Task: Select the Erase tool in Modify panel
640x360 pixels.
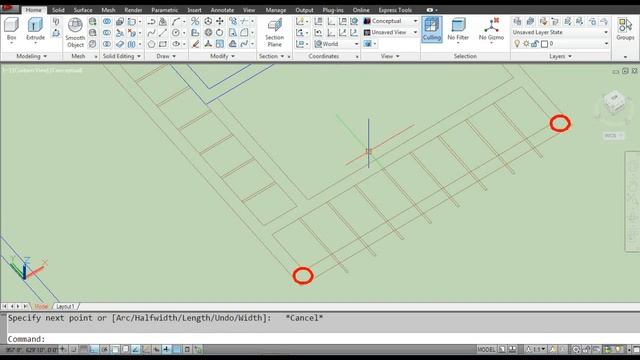Action: click(196, 44)
